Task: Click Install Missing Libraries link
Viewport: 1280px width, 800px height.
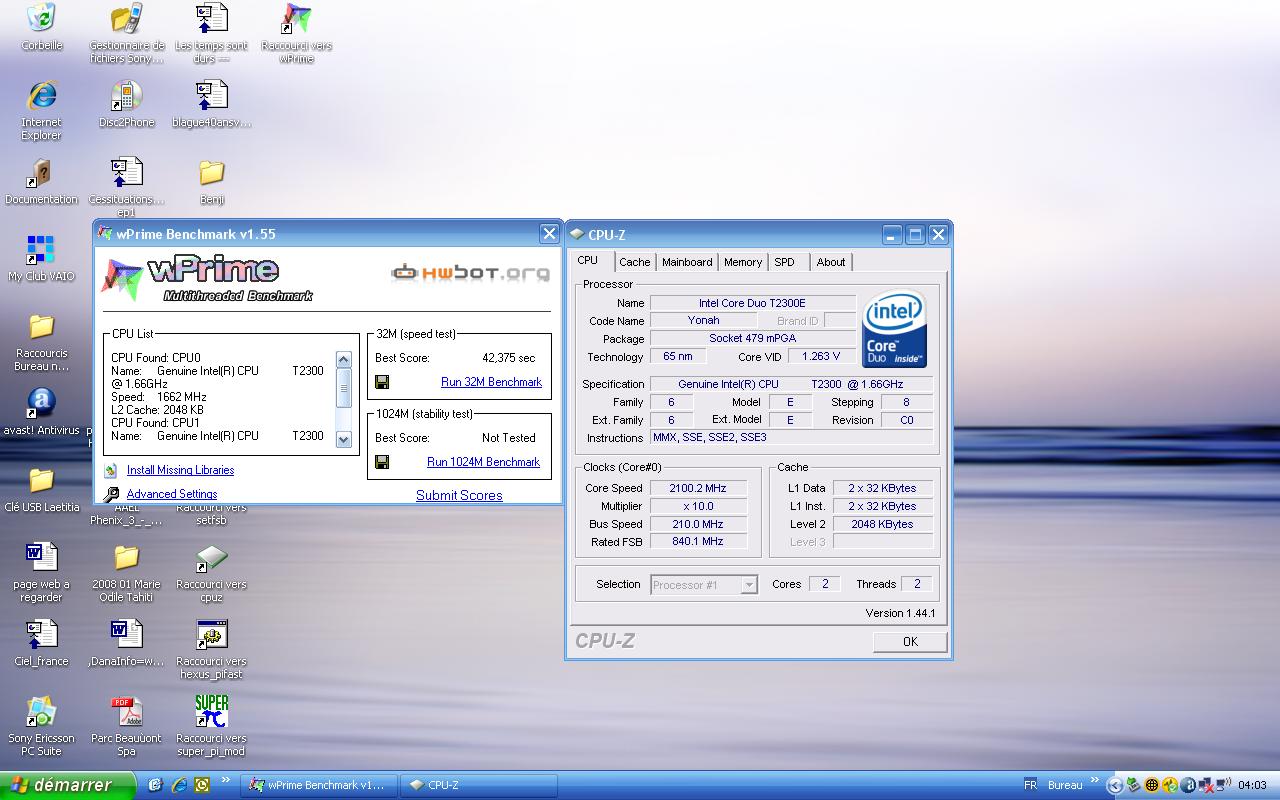Action: coord(180,470)
